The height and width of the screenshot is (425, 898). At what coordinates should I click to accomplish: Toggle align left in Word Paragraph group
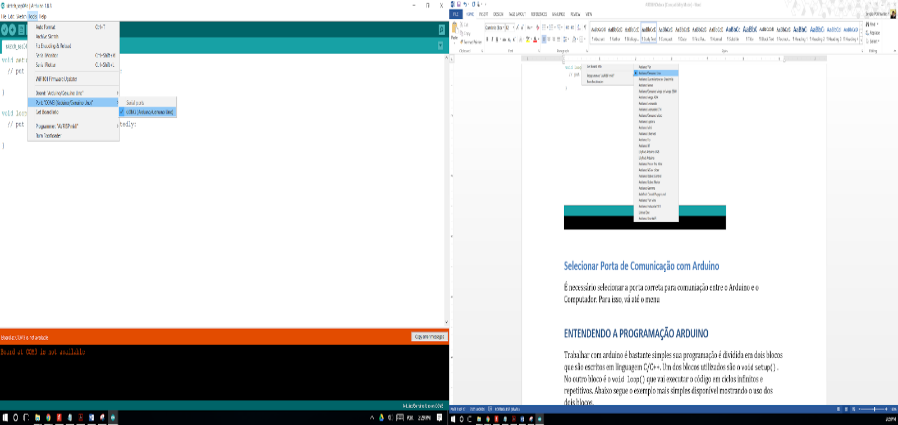[544, 39]
